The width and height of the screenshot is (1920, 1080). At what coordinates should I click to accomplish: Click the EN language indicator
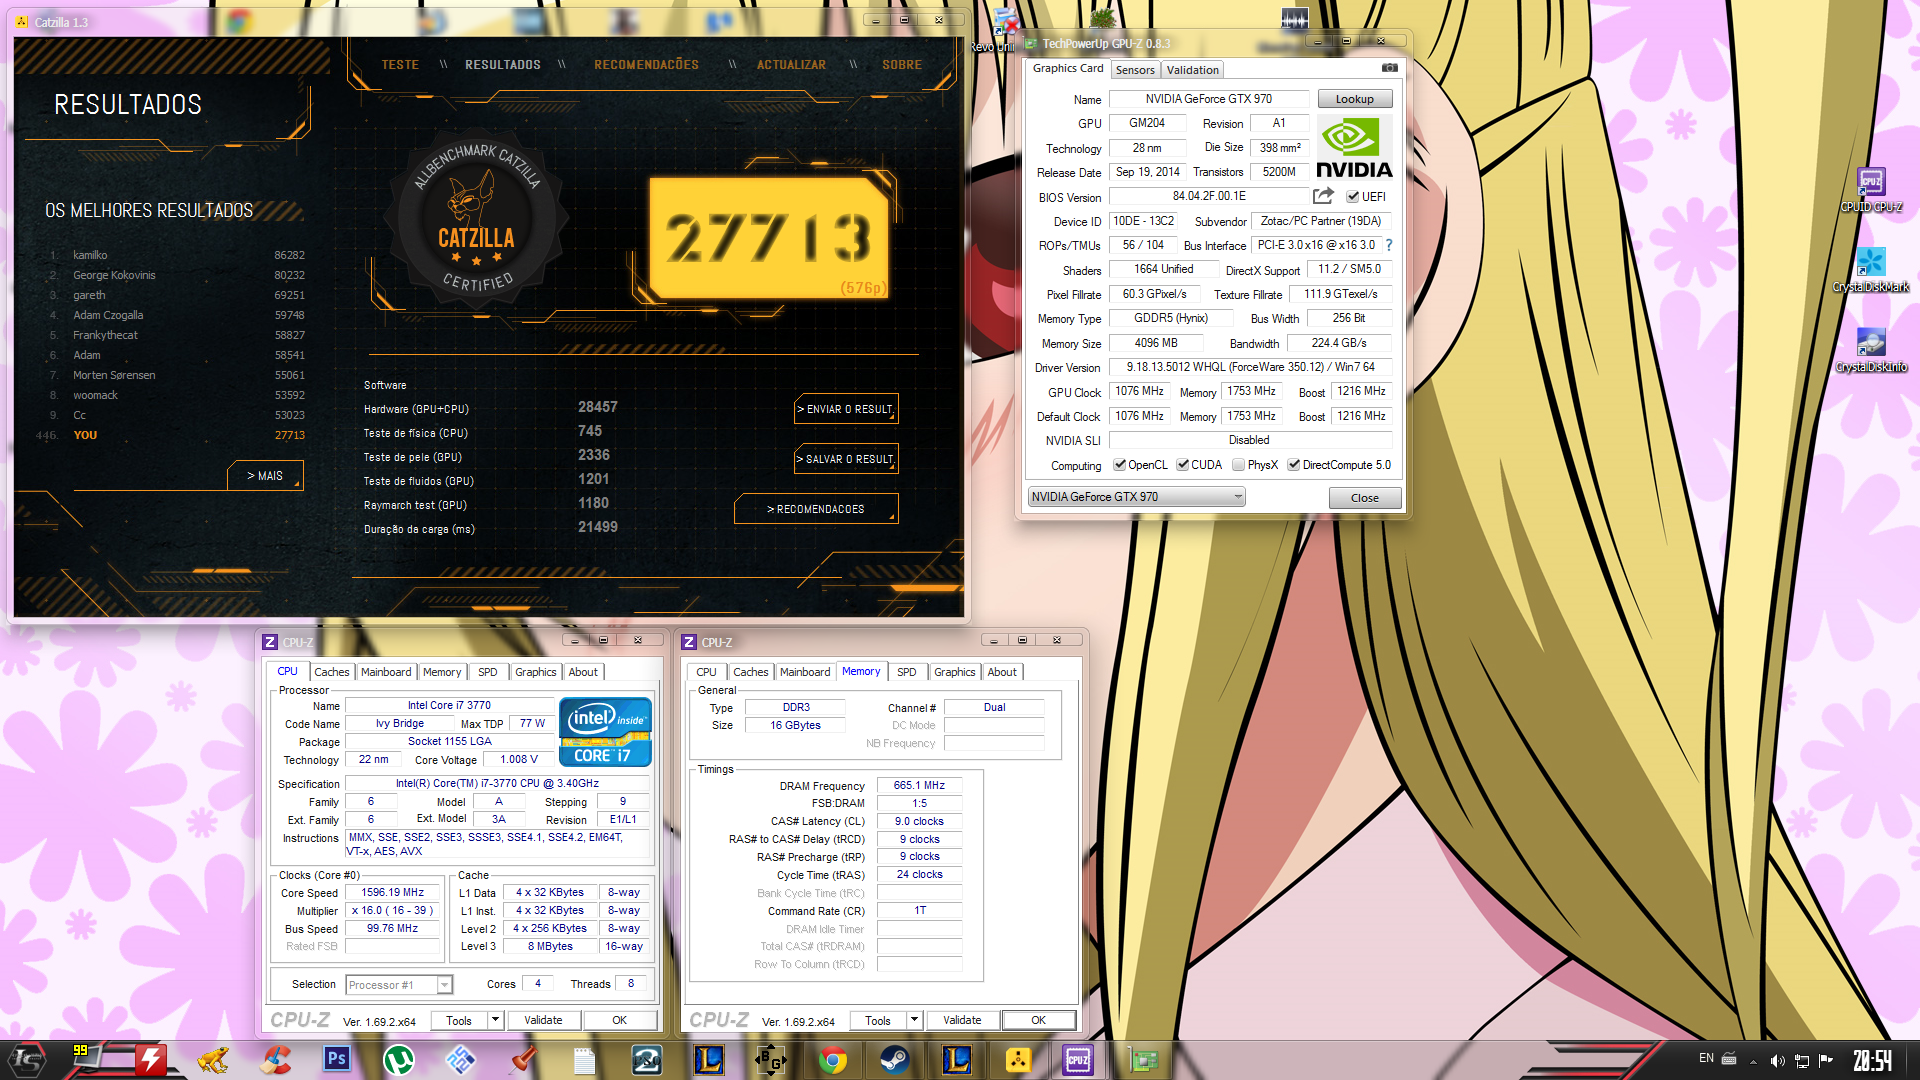[1706, 1058]
